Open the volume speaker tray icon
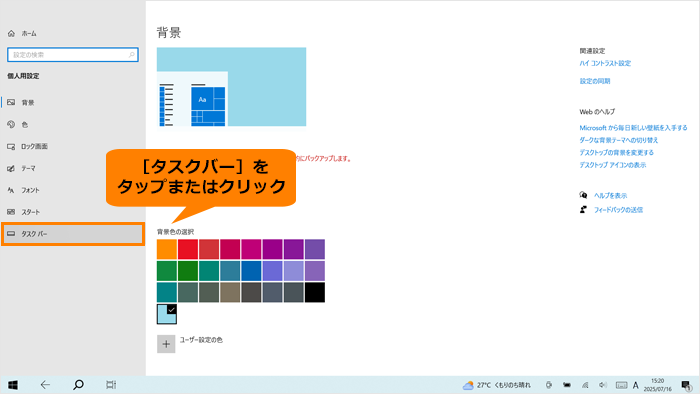The width and height of the screenshot is (700, 394). [603, 385]
